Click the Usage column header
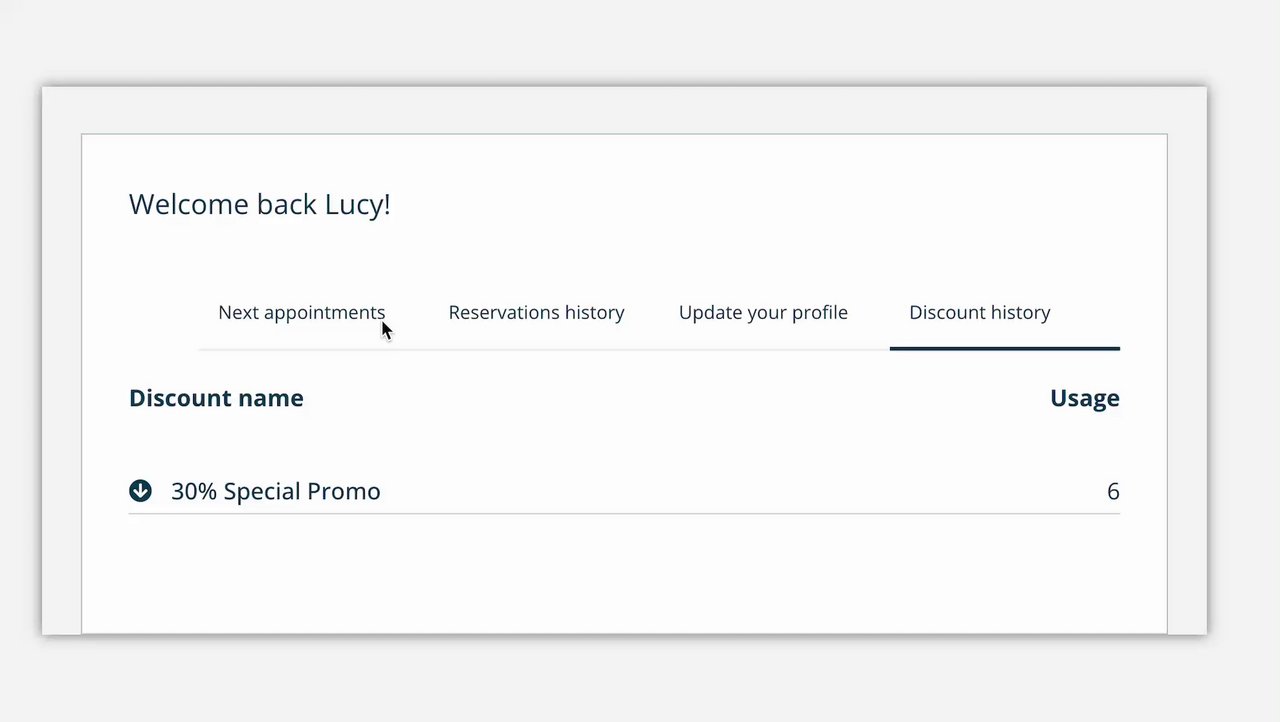The height and width of the screenshot is (722, 1280). pyautogui.click(x=1084, y=398)
